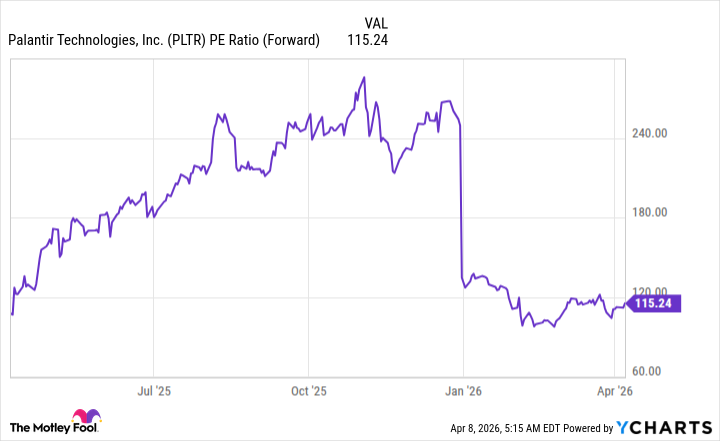Click the chart line's starting point at left
The height and width of the screenshot is (441, 720).
pyautogui.click(x=11, y=314)
